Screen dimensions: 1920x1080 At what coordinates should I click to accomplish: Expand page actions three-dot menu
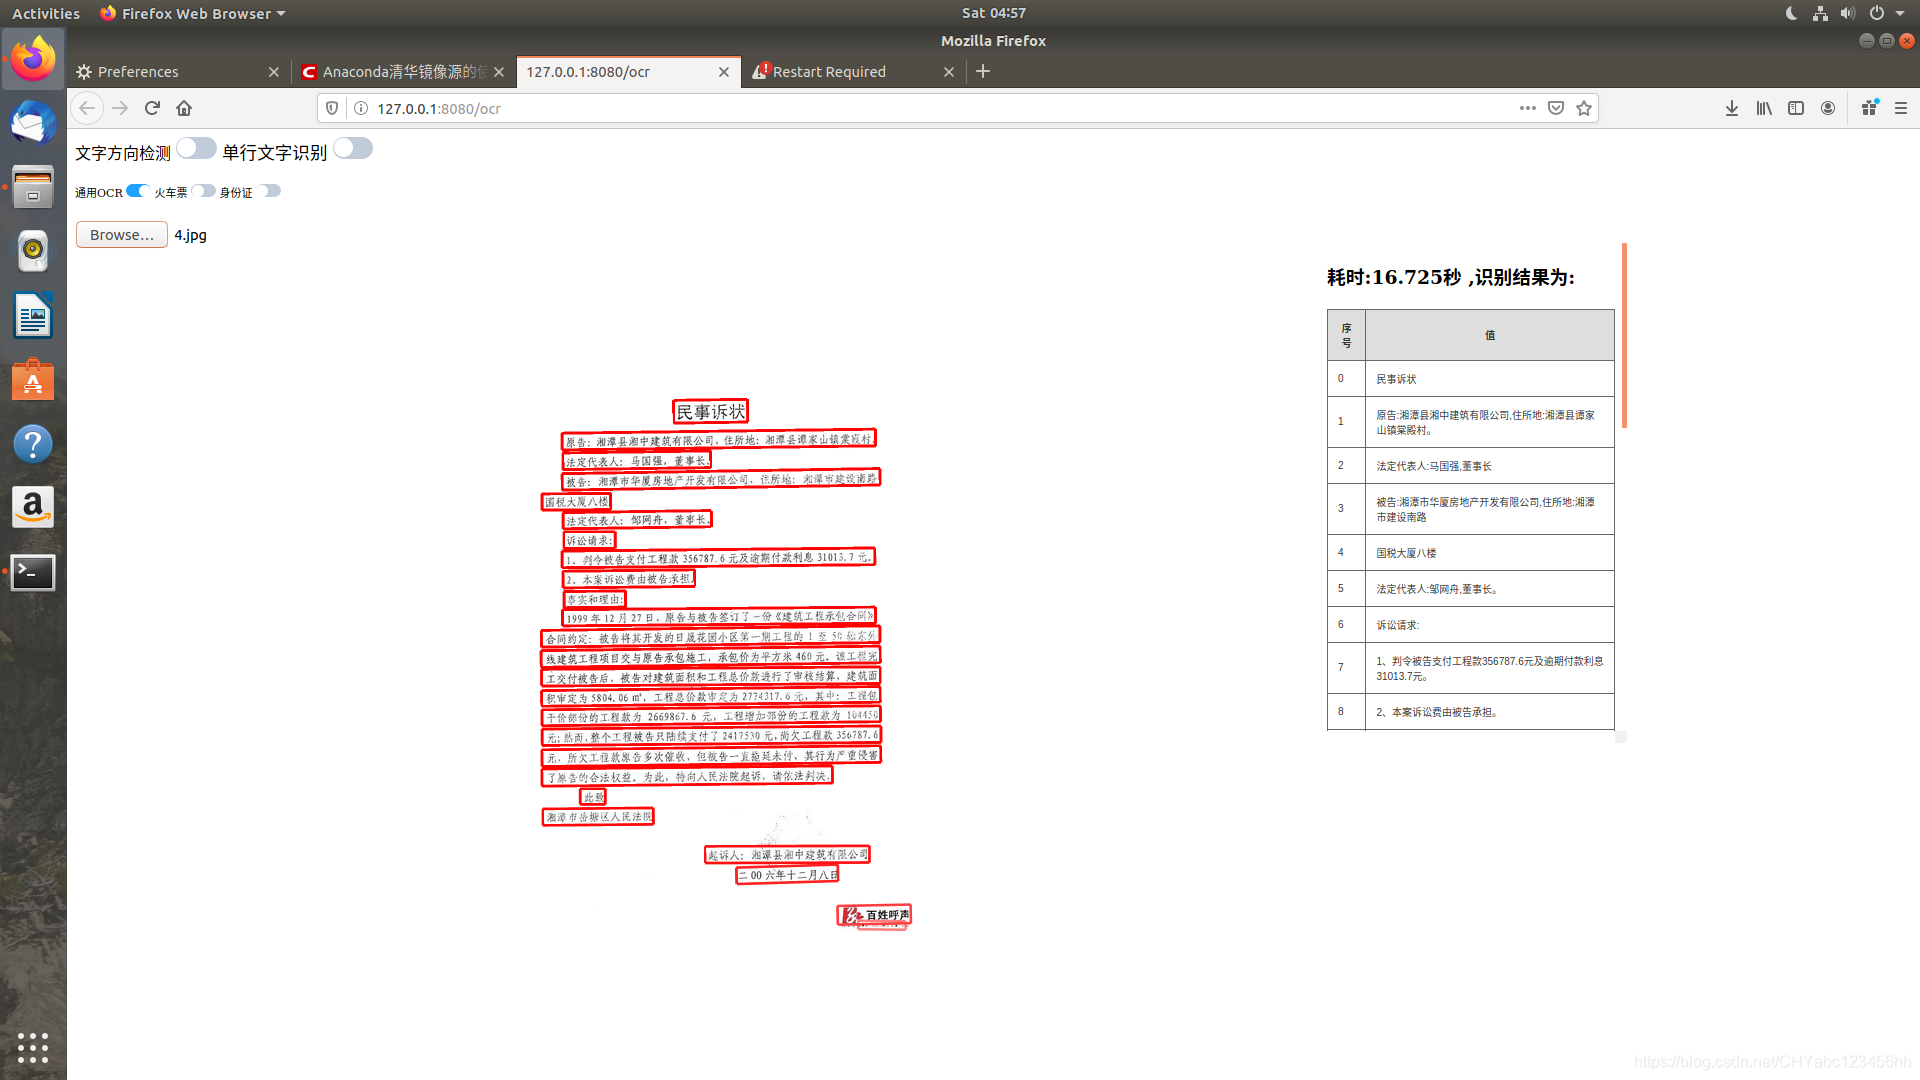coord(1527,108)
